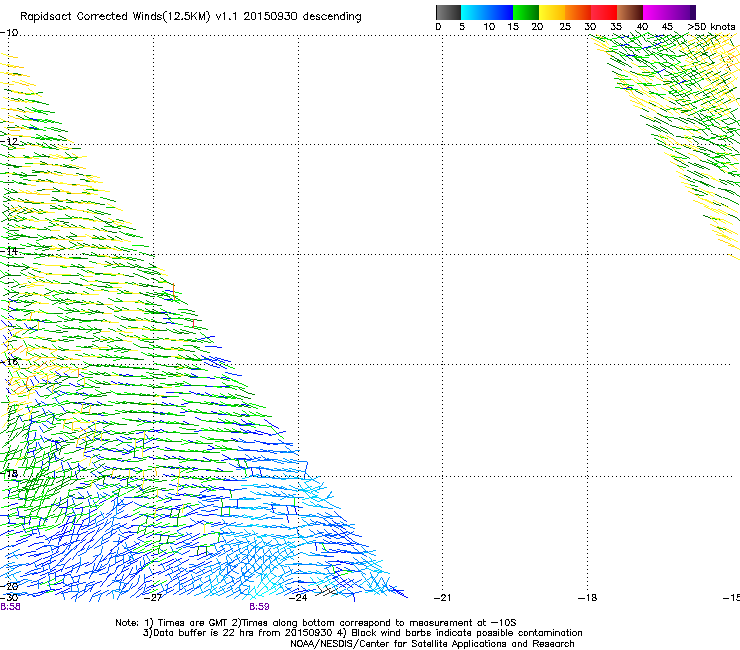Click the gray 0-5 knots color segment
Viewport: 740px width, 650px height.
coord(448,12)
